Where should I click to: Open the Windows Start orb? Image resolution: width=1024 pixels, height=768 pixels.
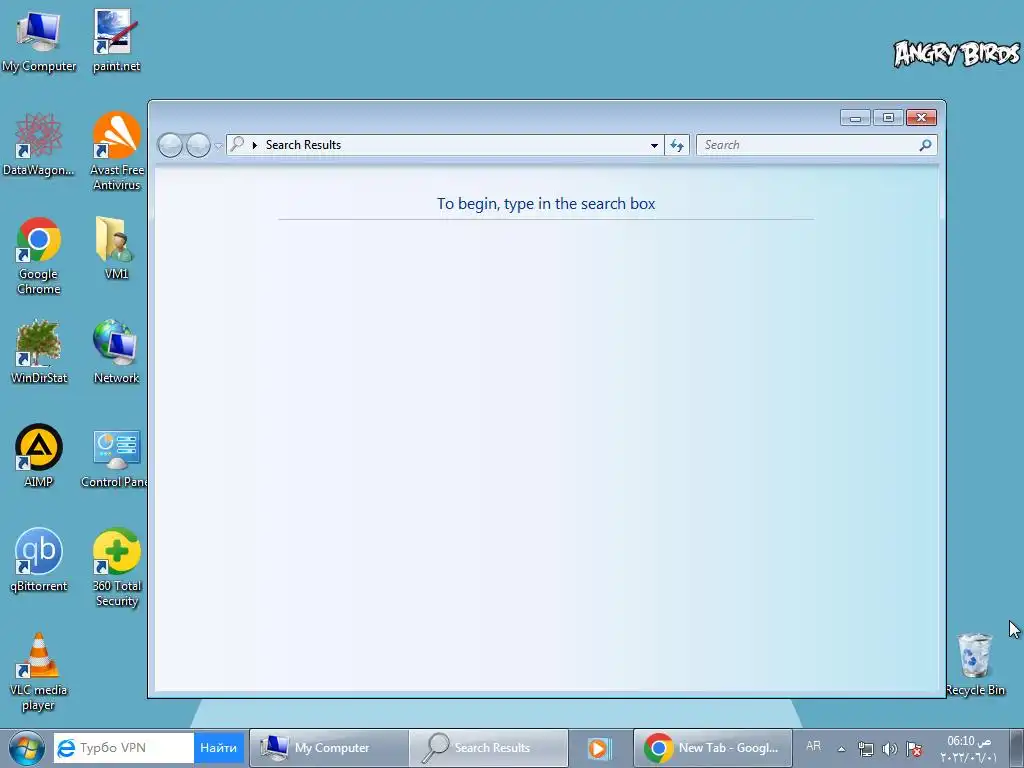point(27,748)
